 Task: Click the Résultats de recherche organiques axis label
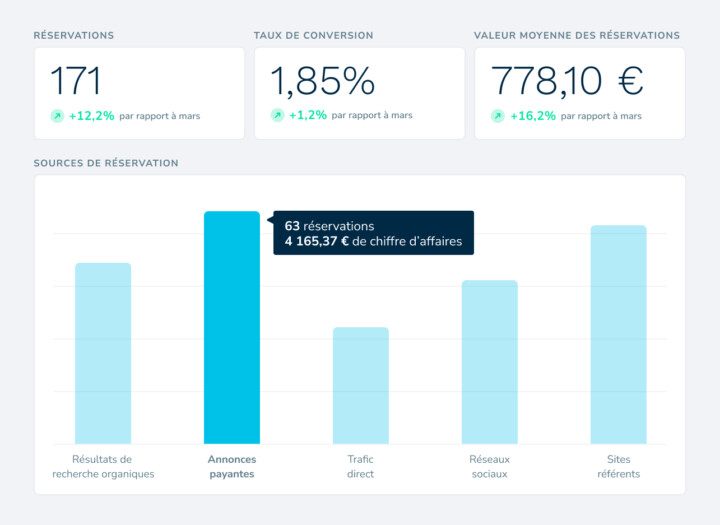[103, 467]
